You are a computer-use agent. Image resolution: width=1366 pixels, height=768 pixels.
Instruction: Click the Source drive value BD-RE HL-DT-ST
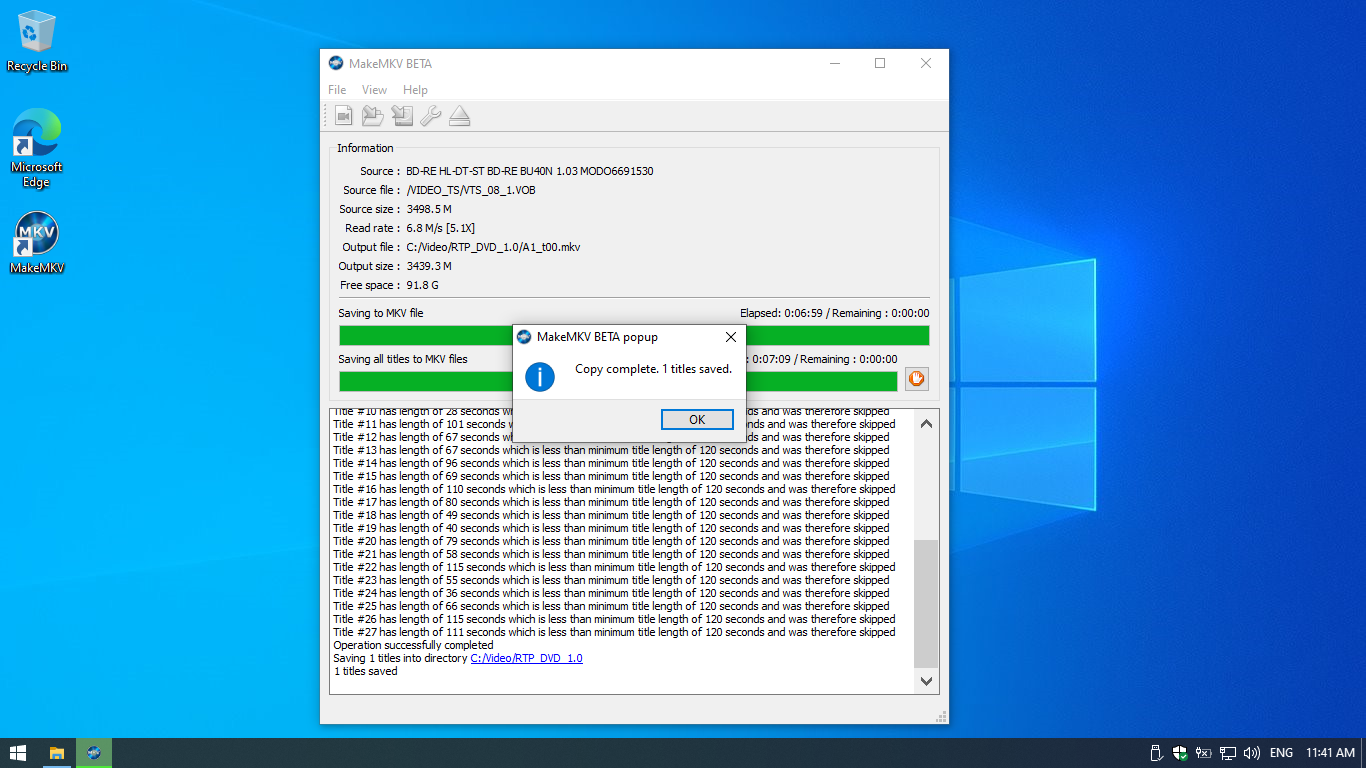[529, 171]
